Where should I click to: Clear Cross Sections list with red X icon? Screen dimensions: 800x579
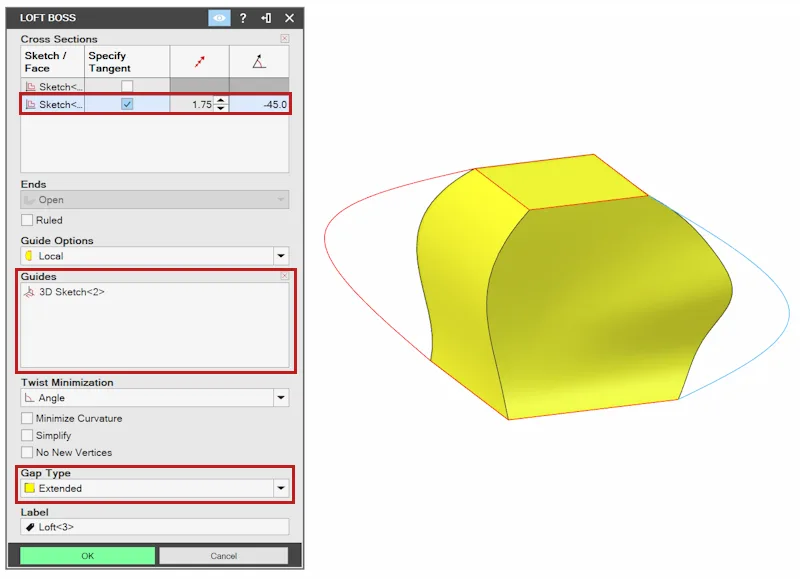click(x=285, y=38)
